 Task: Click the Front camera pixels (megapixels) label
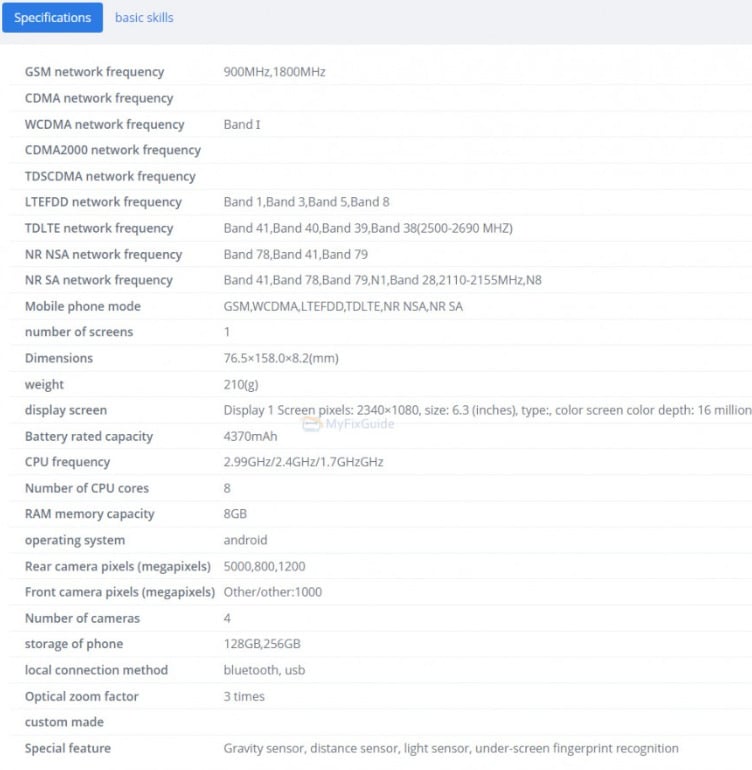120,592
